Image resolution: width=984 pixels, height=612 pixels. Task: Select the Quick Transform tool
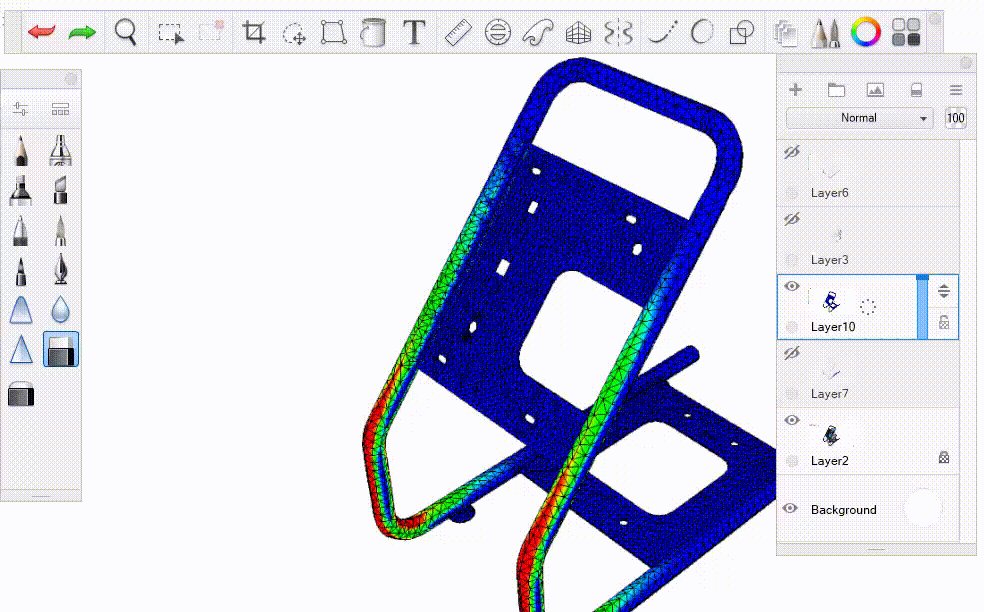[x=294, y=33]
